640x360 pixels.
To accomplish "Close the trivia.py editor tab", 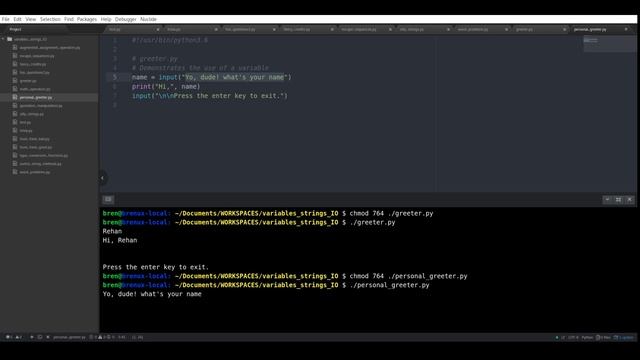I will click(x=216, y=29).
